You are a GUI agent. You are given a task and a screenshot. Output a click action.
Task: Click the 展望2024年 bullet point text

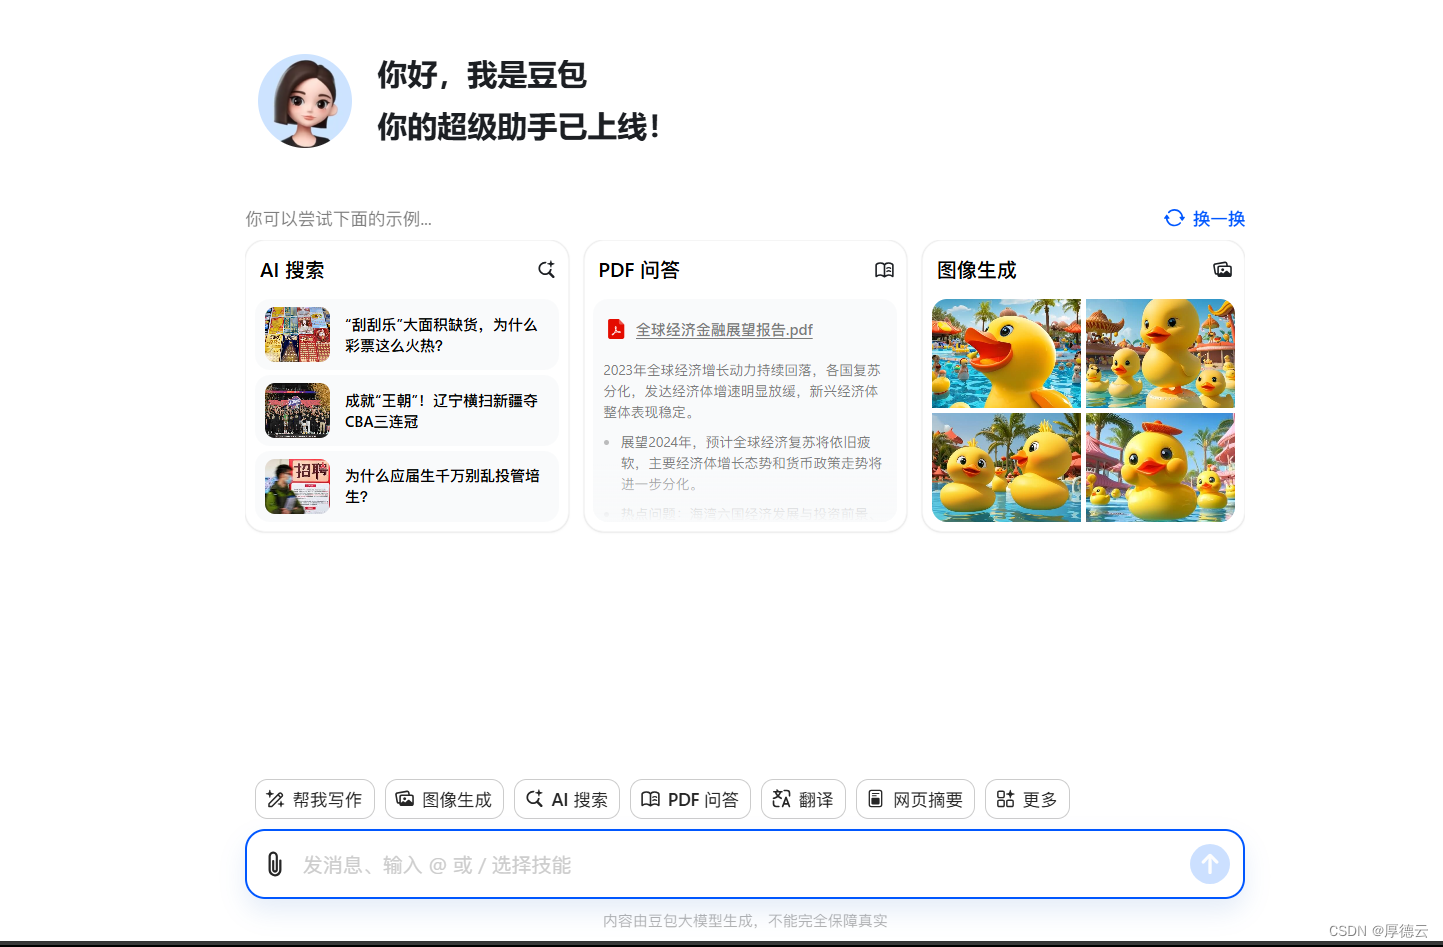click(x=751, y=463)
